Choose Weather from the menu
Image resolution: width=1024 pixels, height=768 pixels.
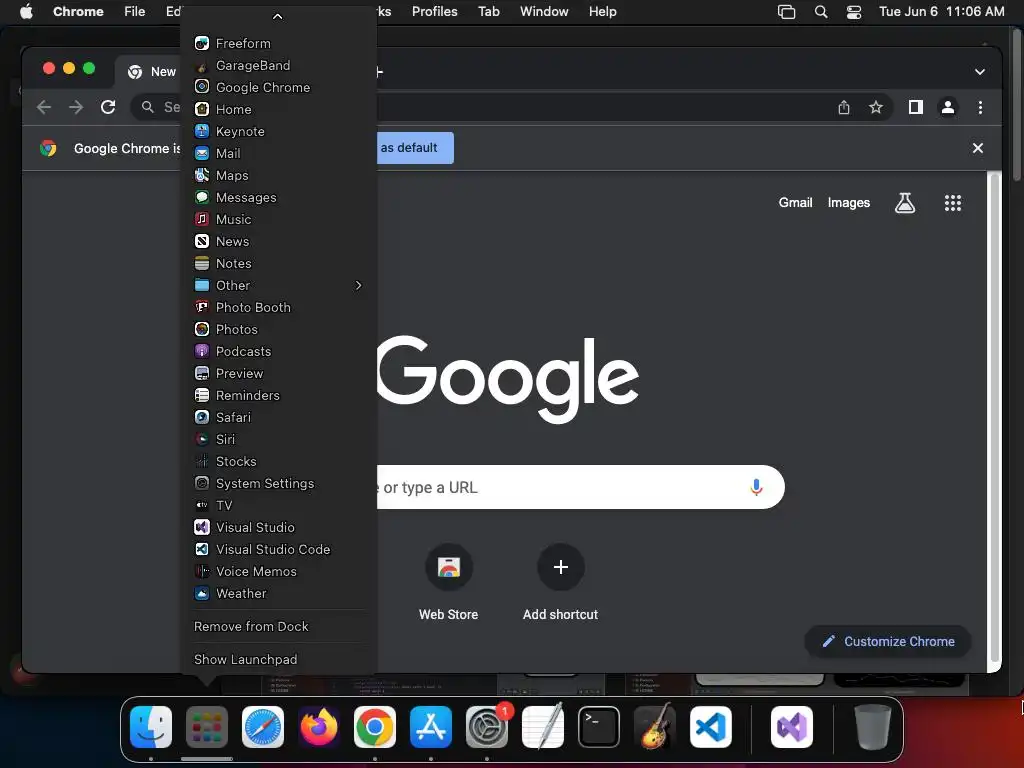[278, 594]
